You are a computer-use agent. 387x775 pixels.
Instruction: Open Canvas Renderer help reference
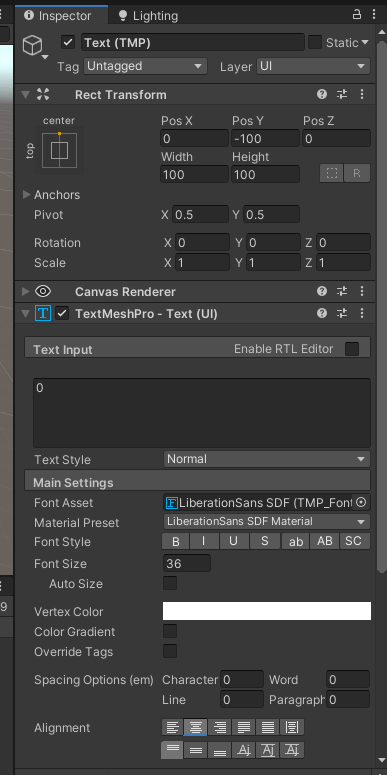point(322,292)
